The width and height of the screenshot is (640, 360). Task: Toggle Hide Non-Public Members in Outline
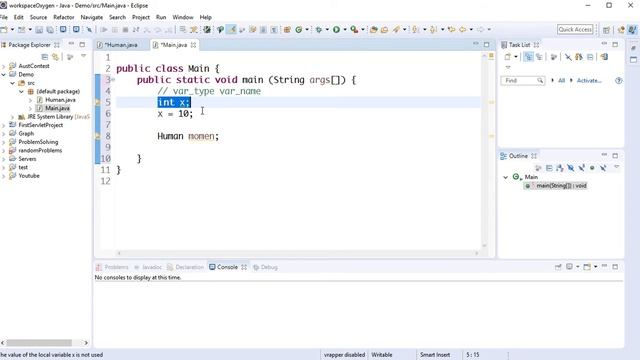tap(592, 168)
